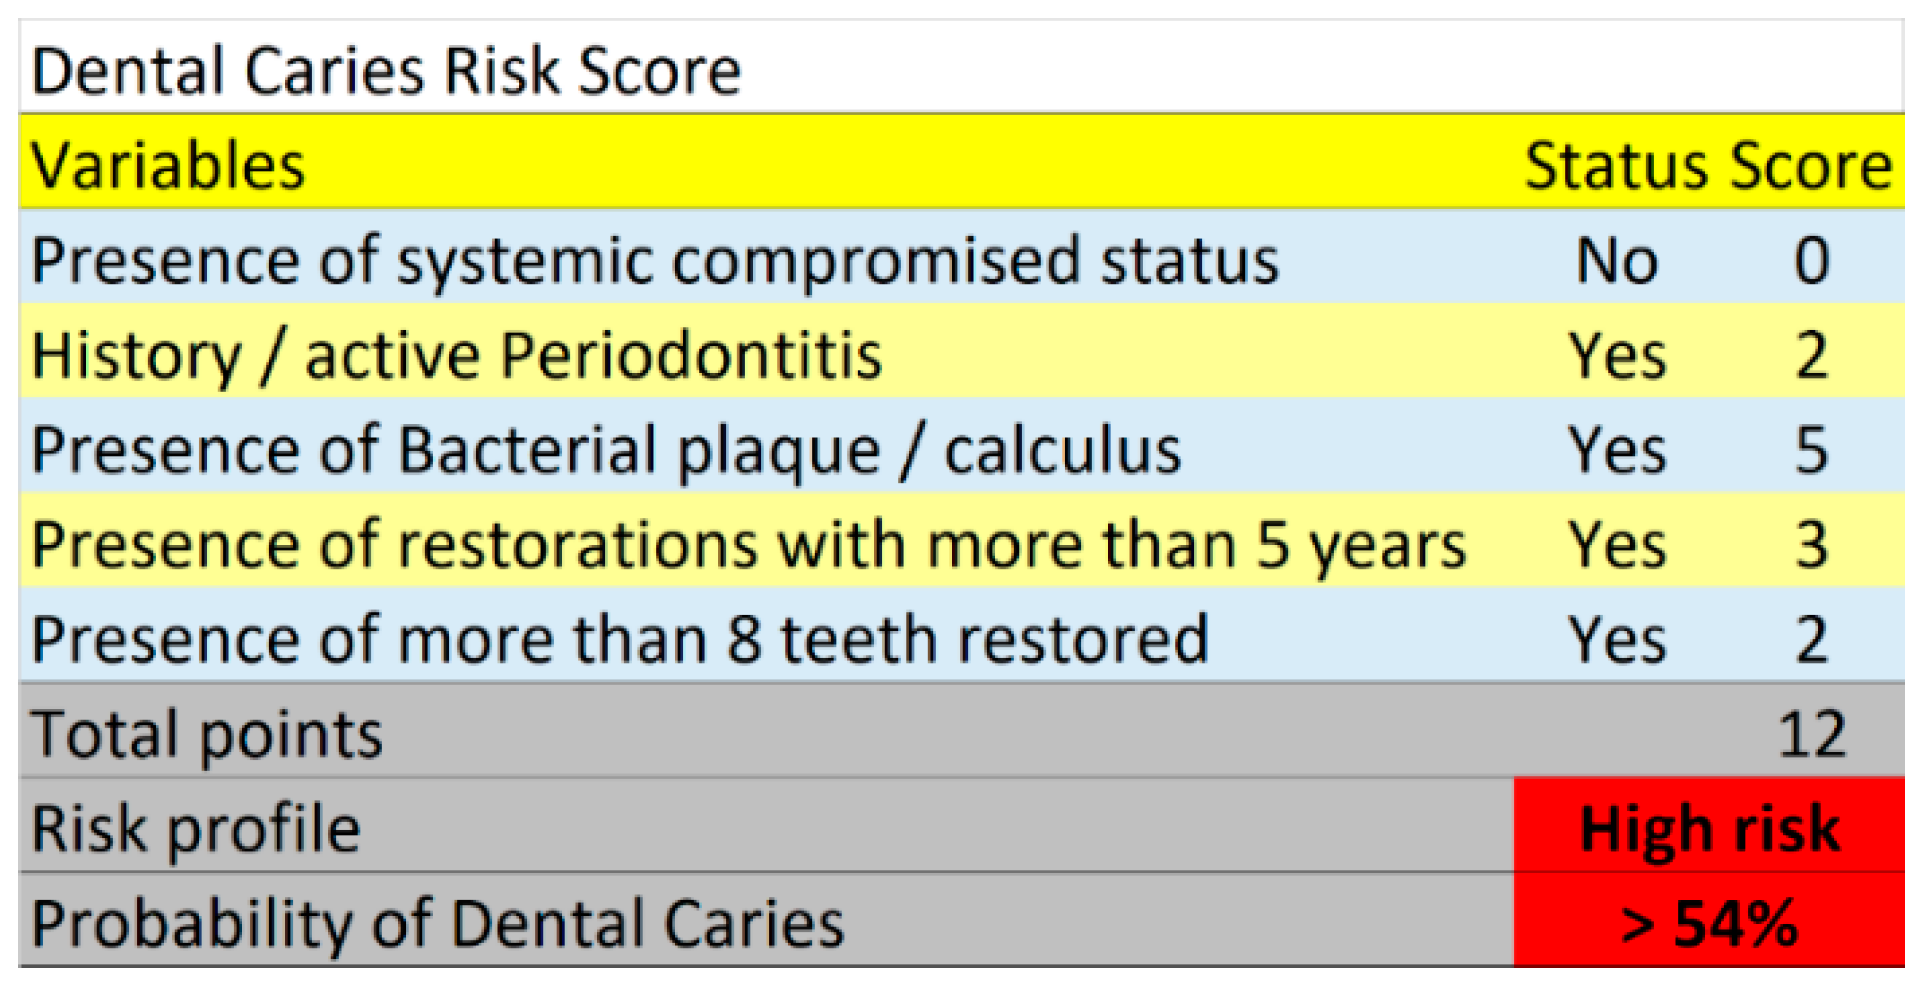Click the Dental Caries Risk Score title
Screen dimensions: 1922x982
pyautogui.click(x=386, y=71)
